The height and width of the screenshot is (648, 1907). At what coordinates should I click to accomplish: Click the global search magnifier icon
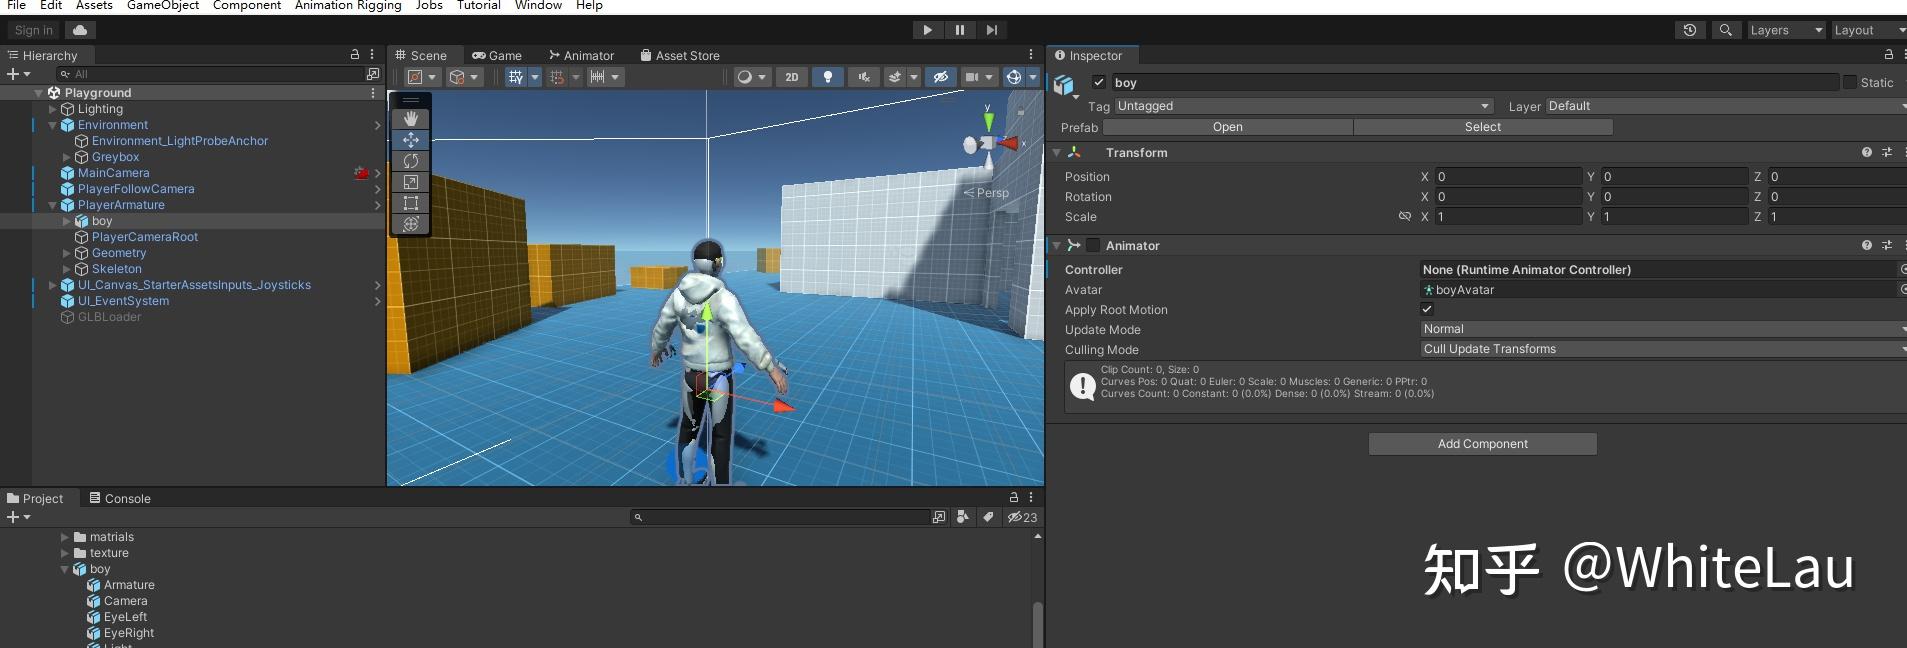tap(1725, 30)
